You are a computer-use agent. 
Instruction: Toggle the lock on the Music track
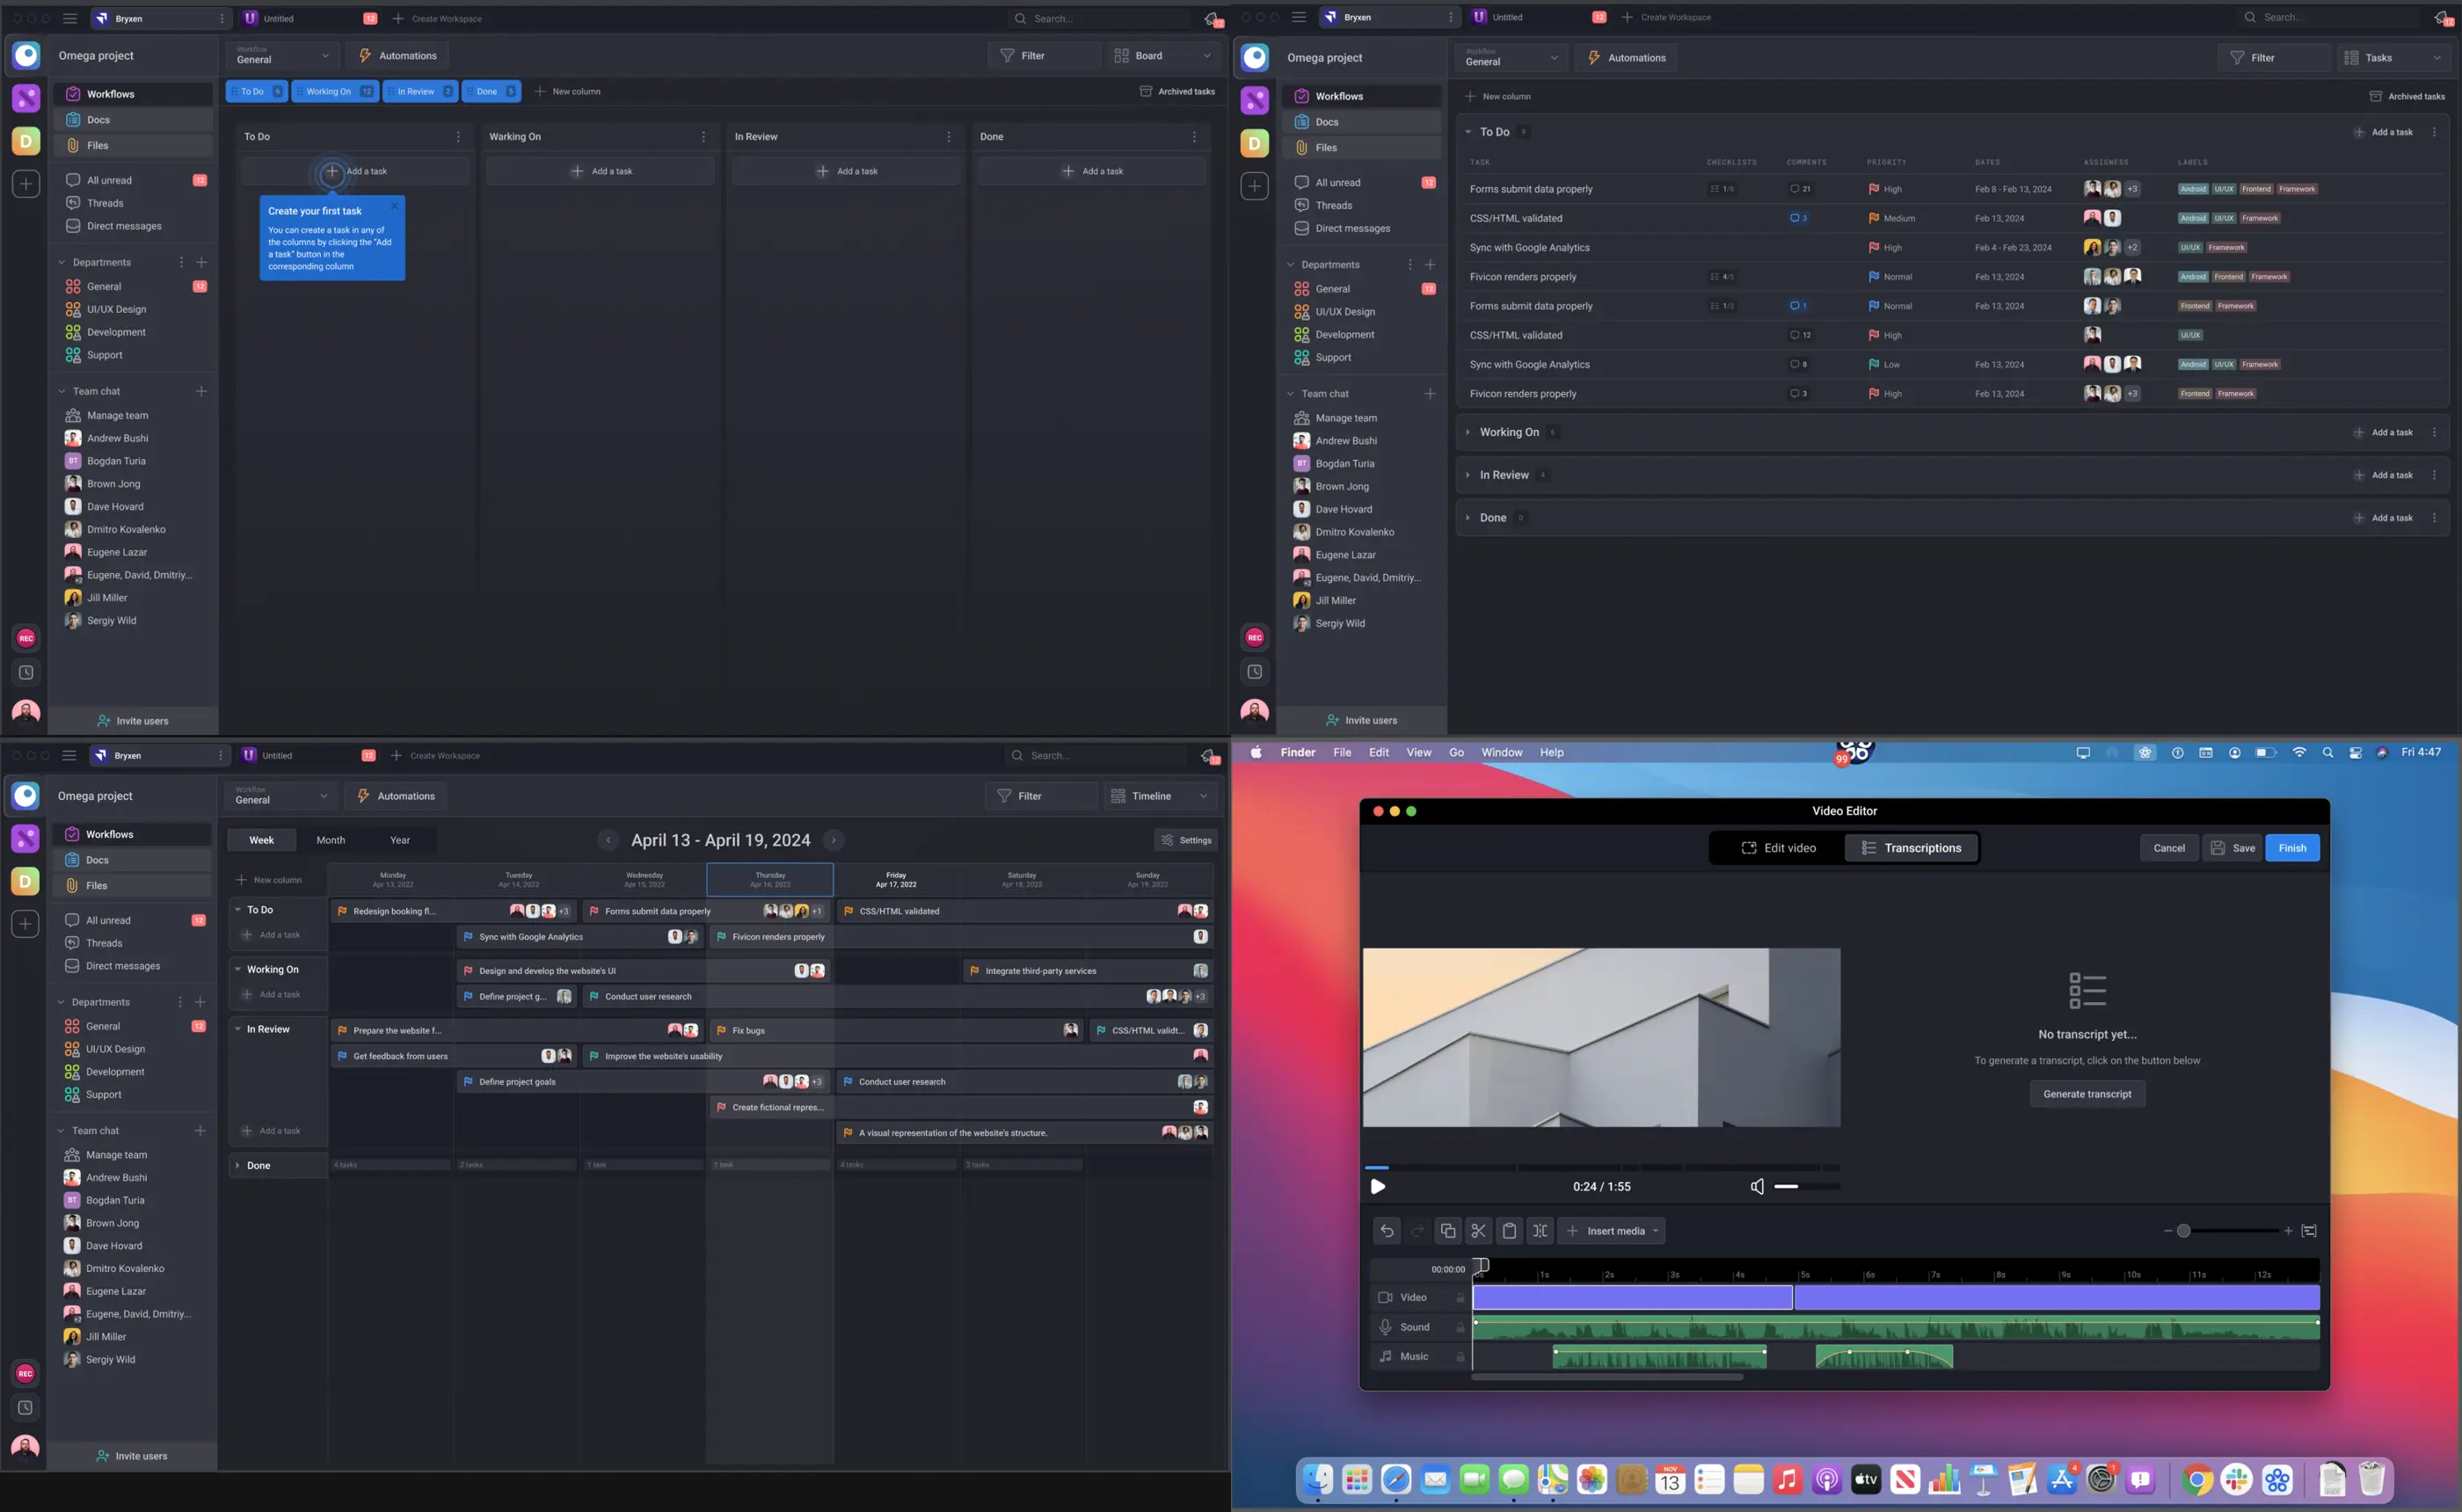(1460, 1357)
